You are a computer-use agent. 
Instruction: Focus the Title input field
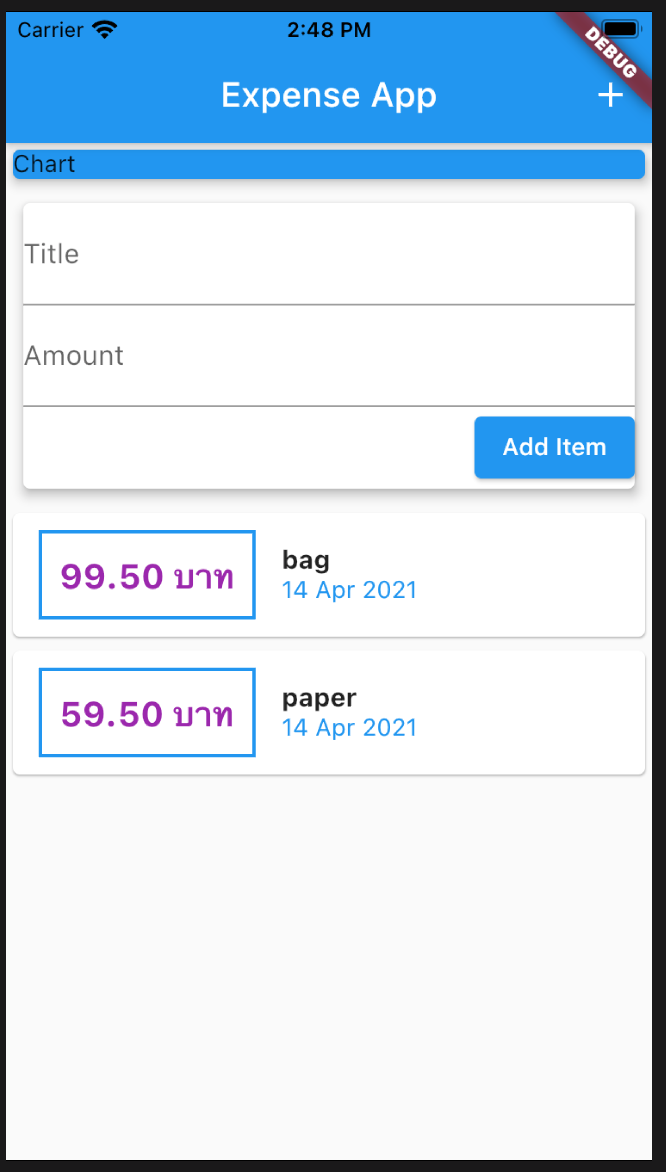(328, 255)
